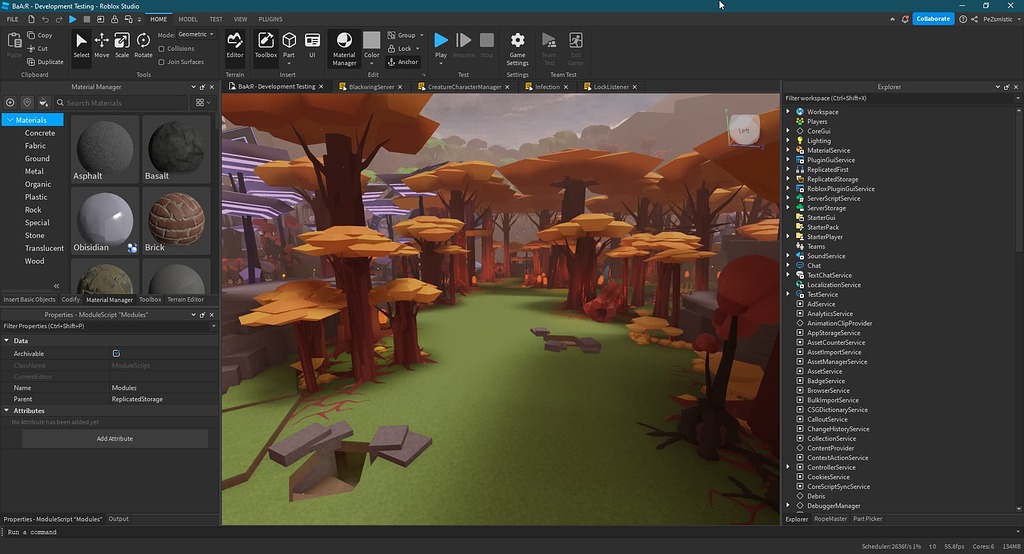Click the share icon near username
Image resolution: width=1024 pixels, height=554 pixels.
(x=974, y=19)
